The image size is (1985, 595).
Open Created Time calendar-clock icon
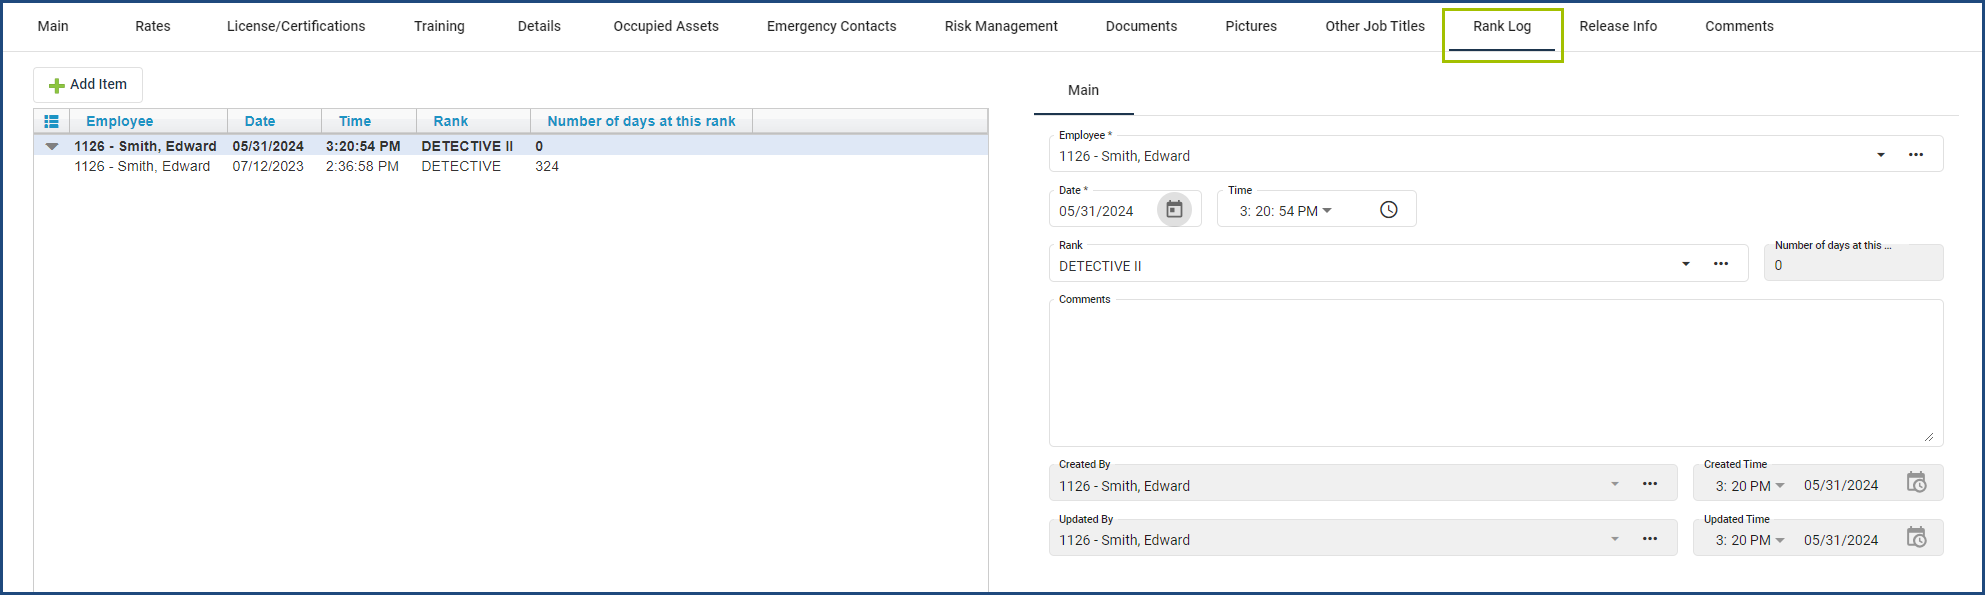point(1916,483)
